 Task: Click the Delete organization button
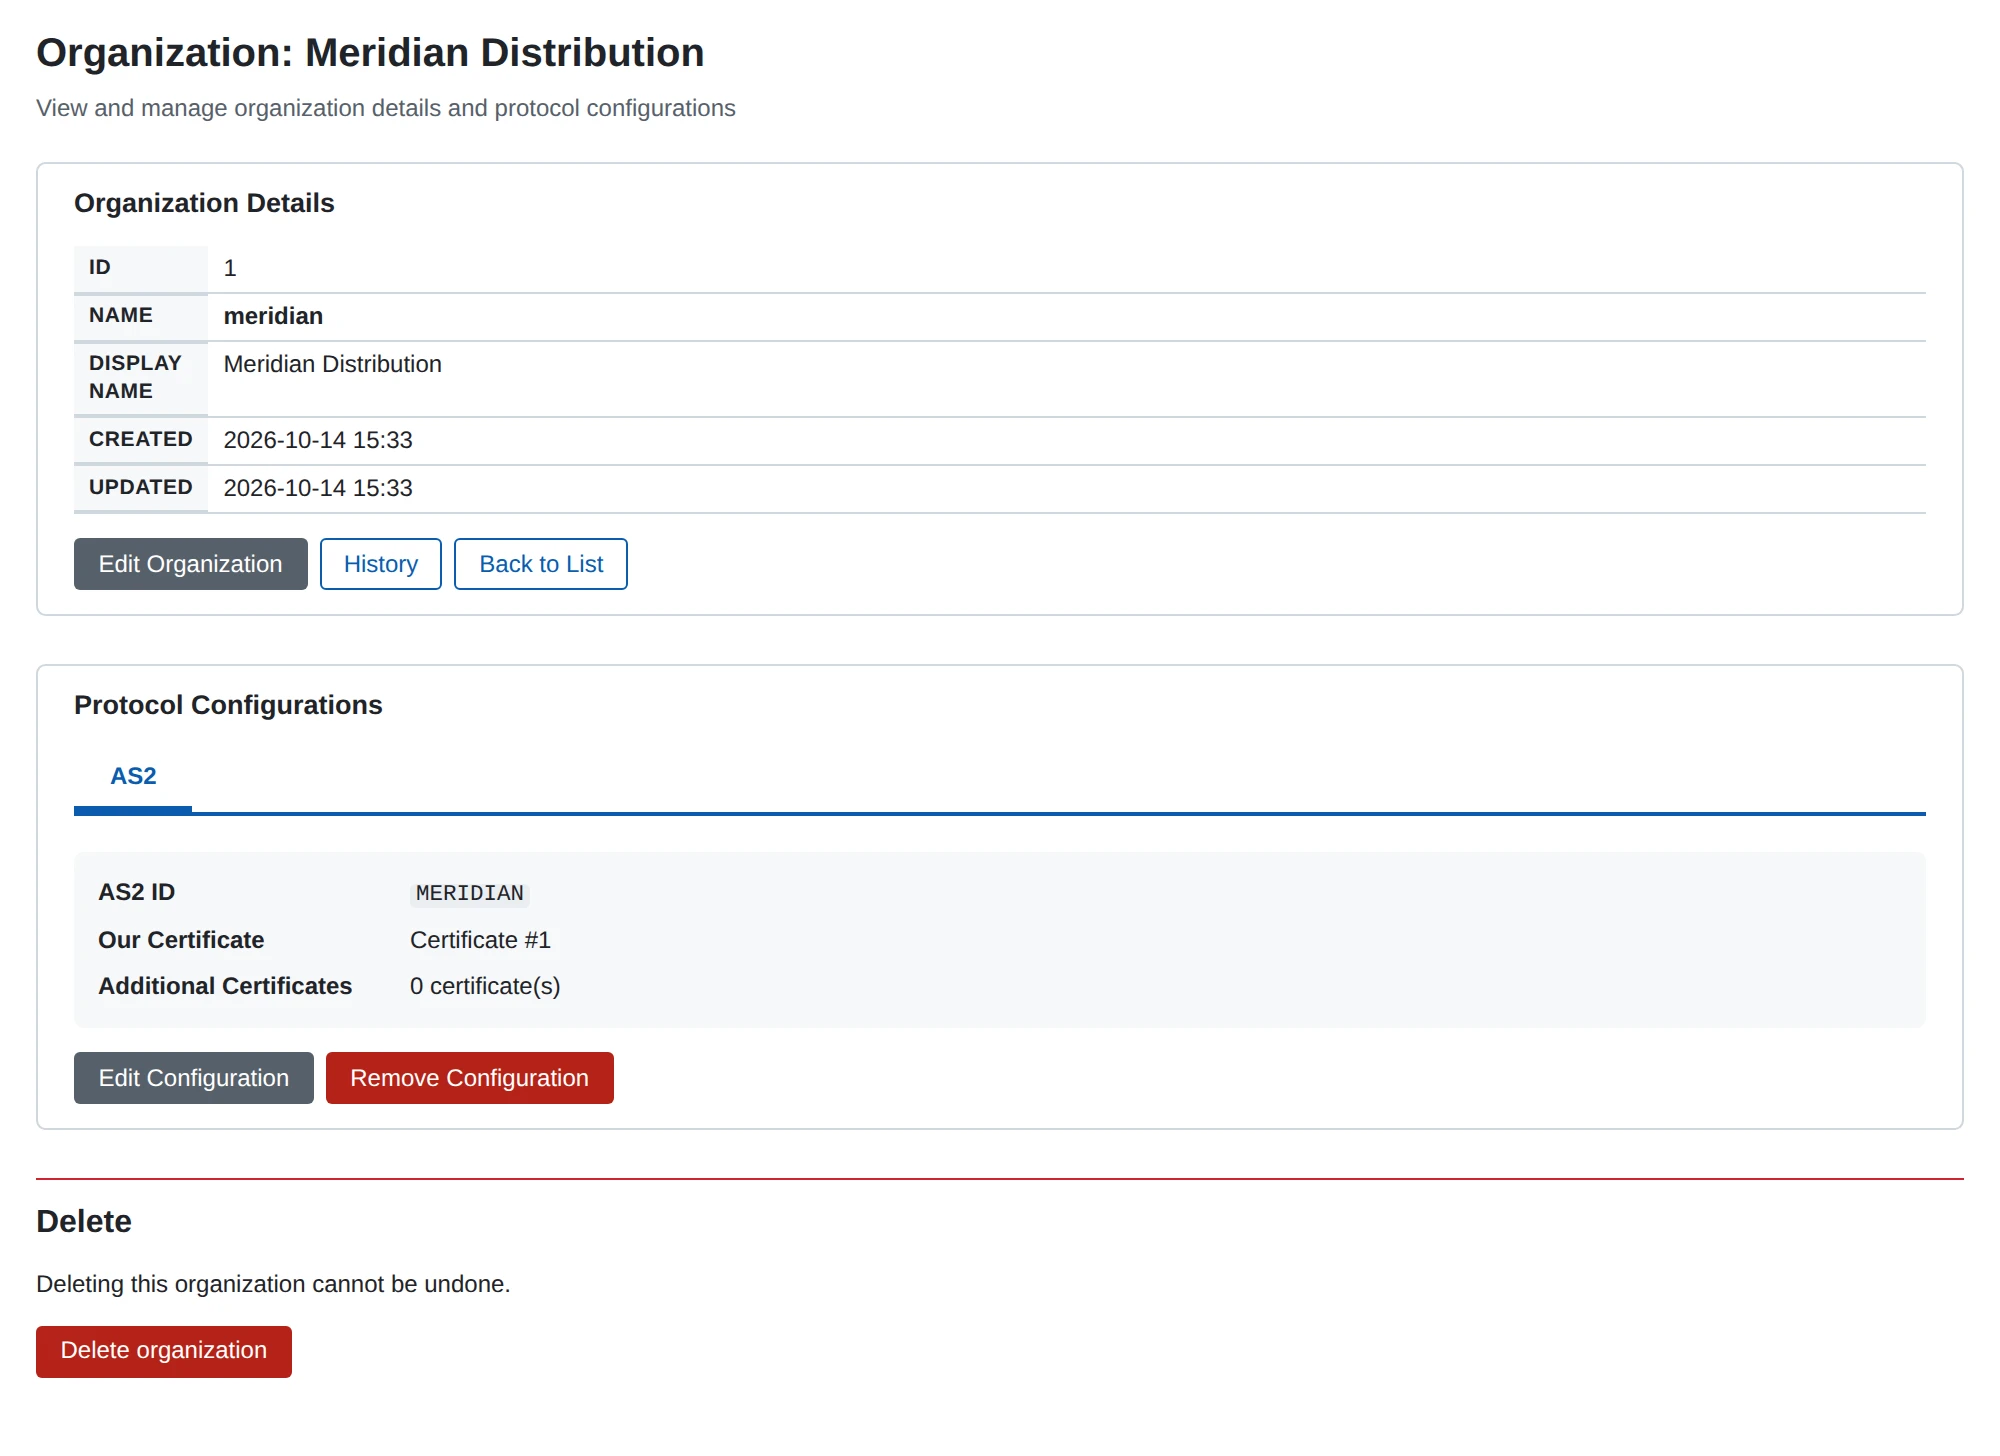[x=164, y=1351]
